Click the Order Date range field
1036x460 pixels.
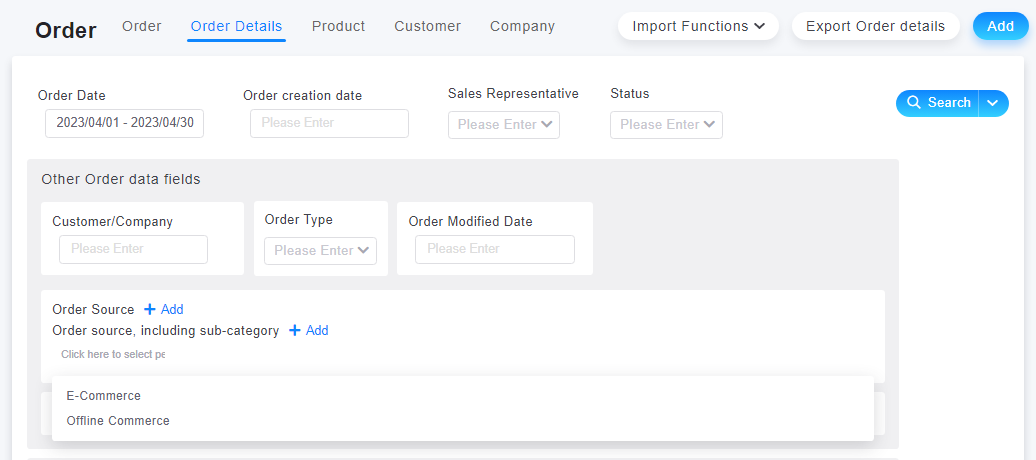pos(124,124)
